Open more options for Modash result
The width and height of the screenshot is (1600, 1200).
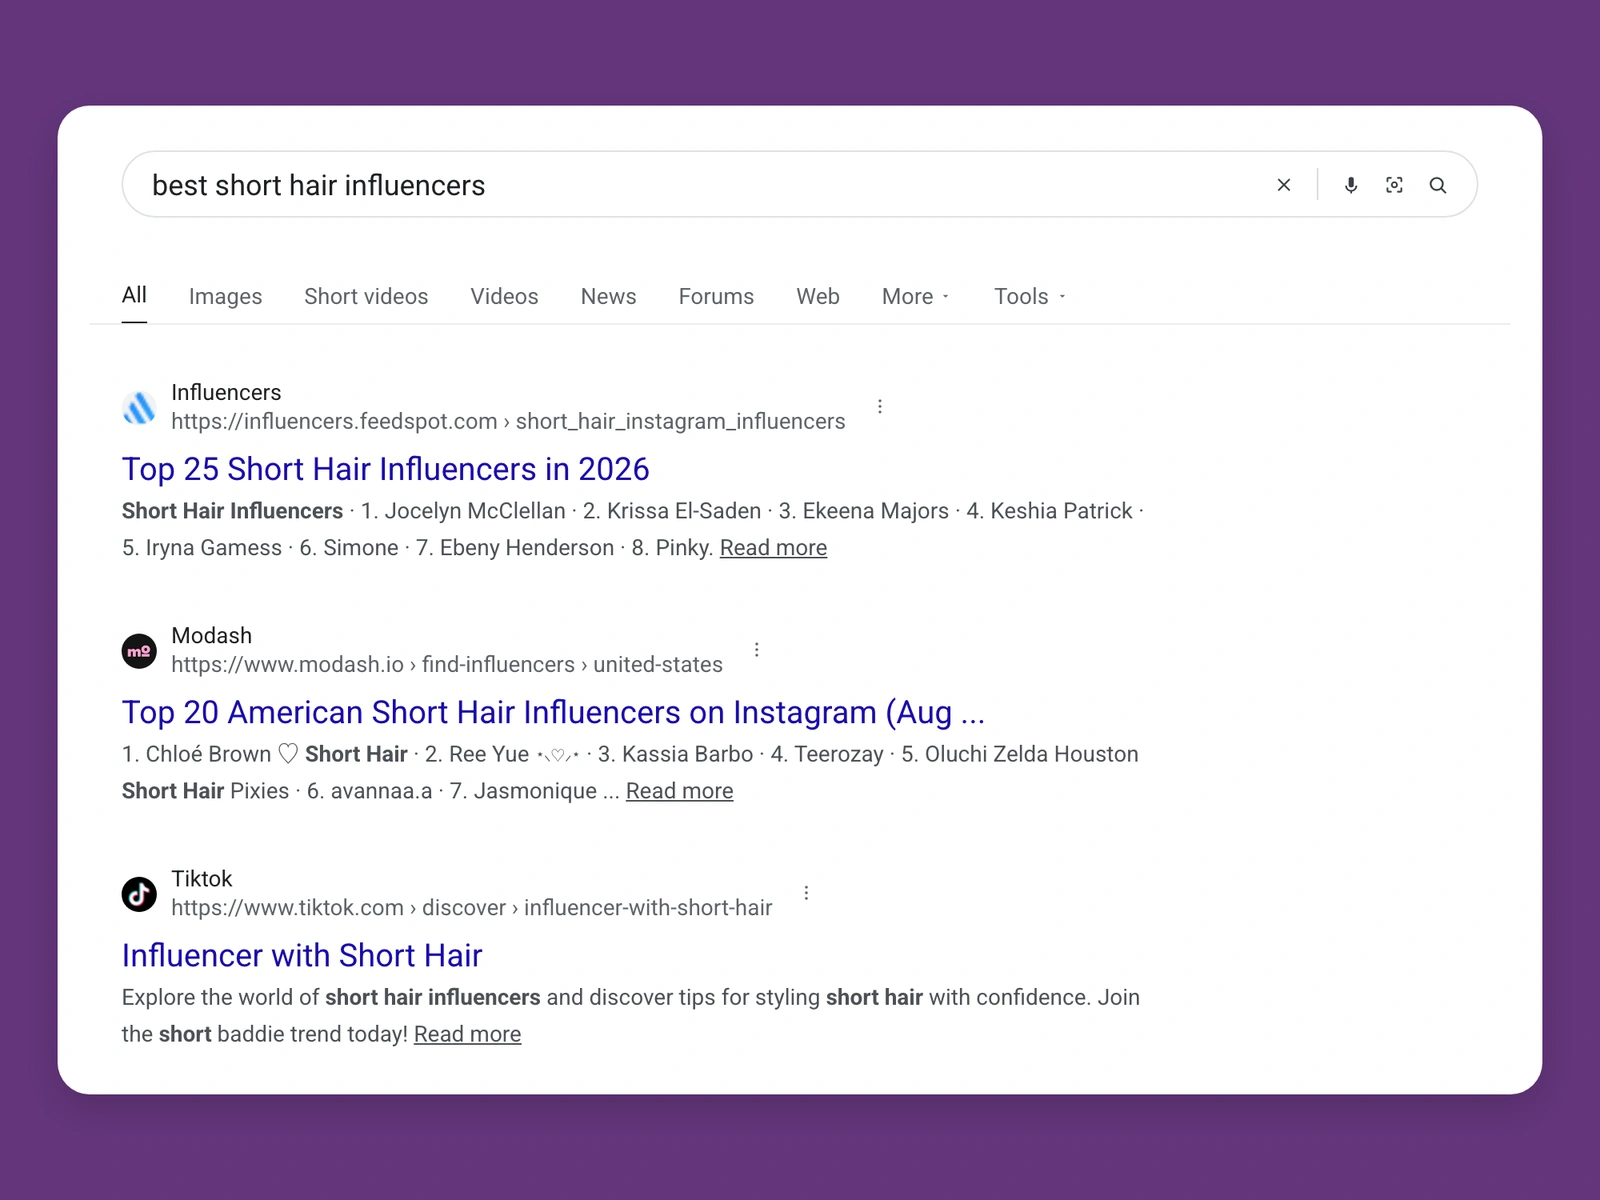click(757, 649)
